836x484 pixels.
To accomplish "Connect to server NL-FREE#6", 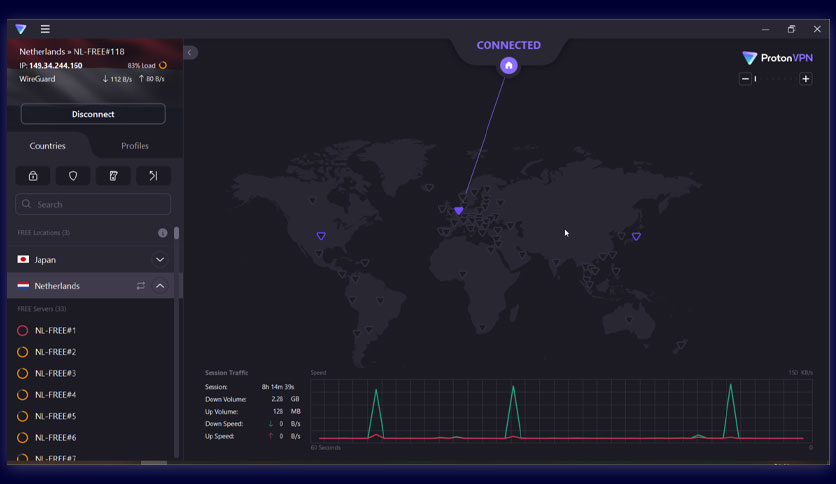I will (55, 438).
